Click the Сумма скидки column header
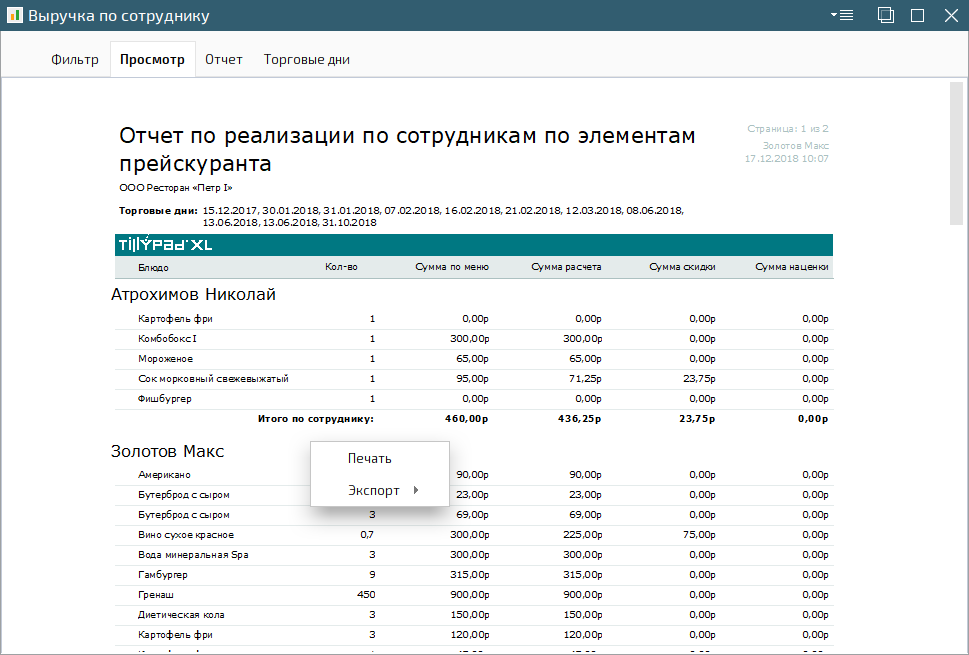Image resolution: width=969 pixels, height=655 pixels. [681, 268]
